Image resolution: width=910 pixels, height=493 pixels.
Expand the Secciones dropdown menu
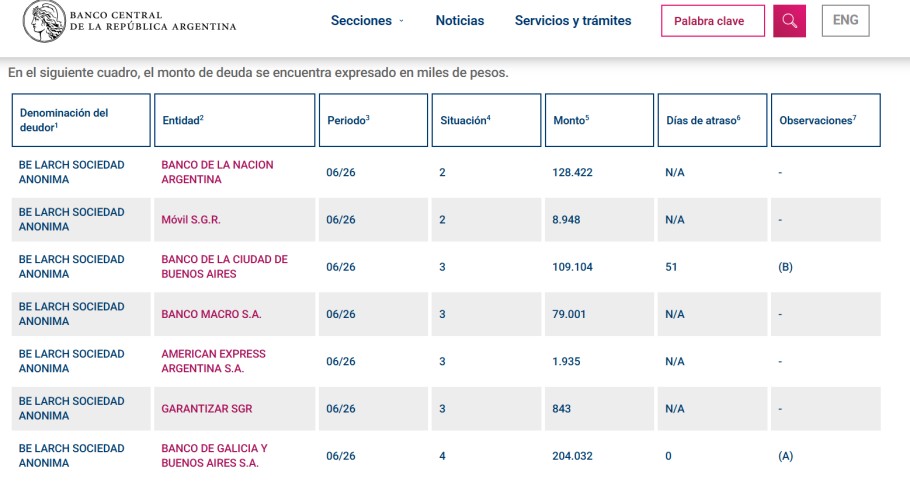[x=367, y=20]
